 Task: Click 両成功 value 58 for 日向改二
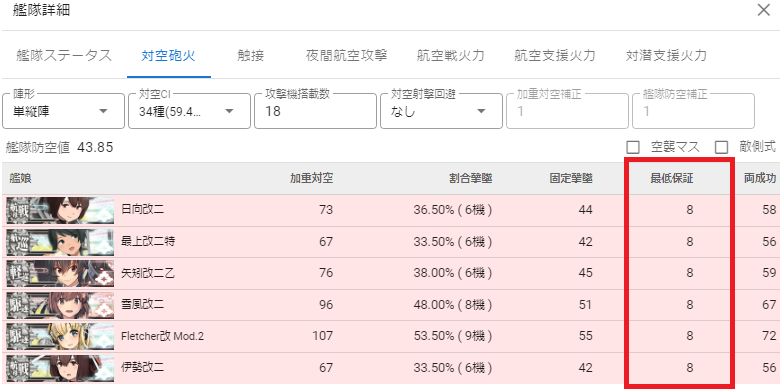click(769, 210)
